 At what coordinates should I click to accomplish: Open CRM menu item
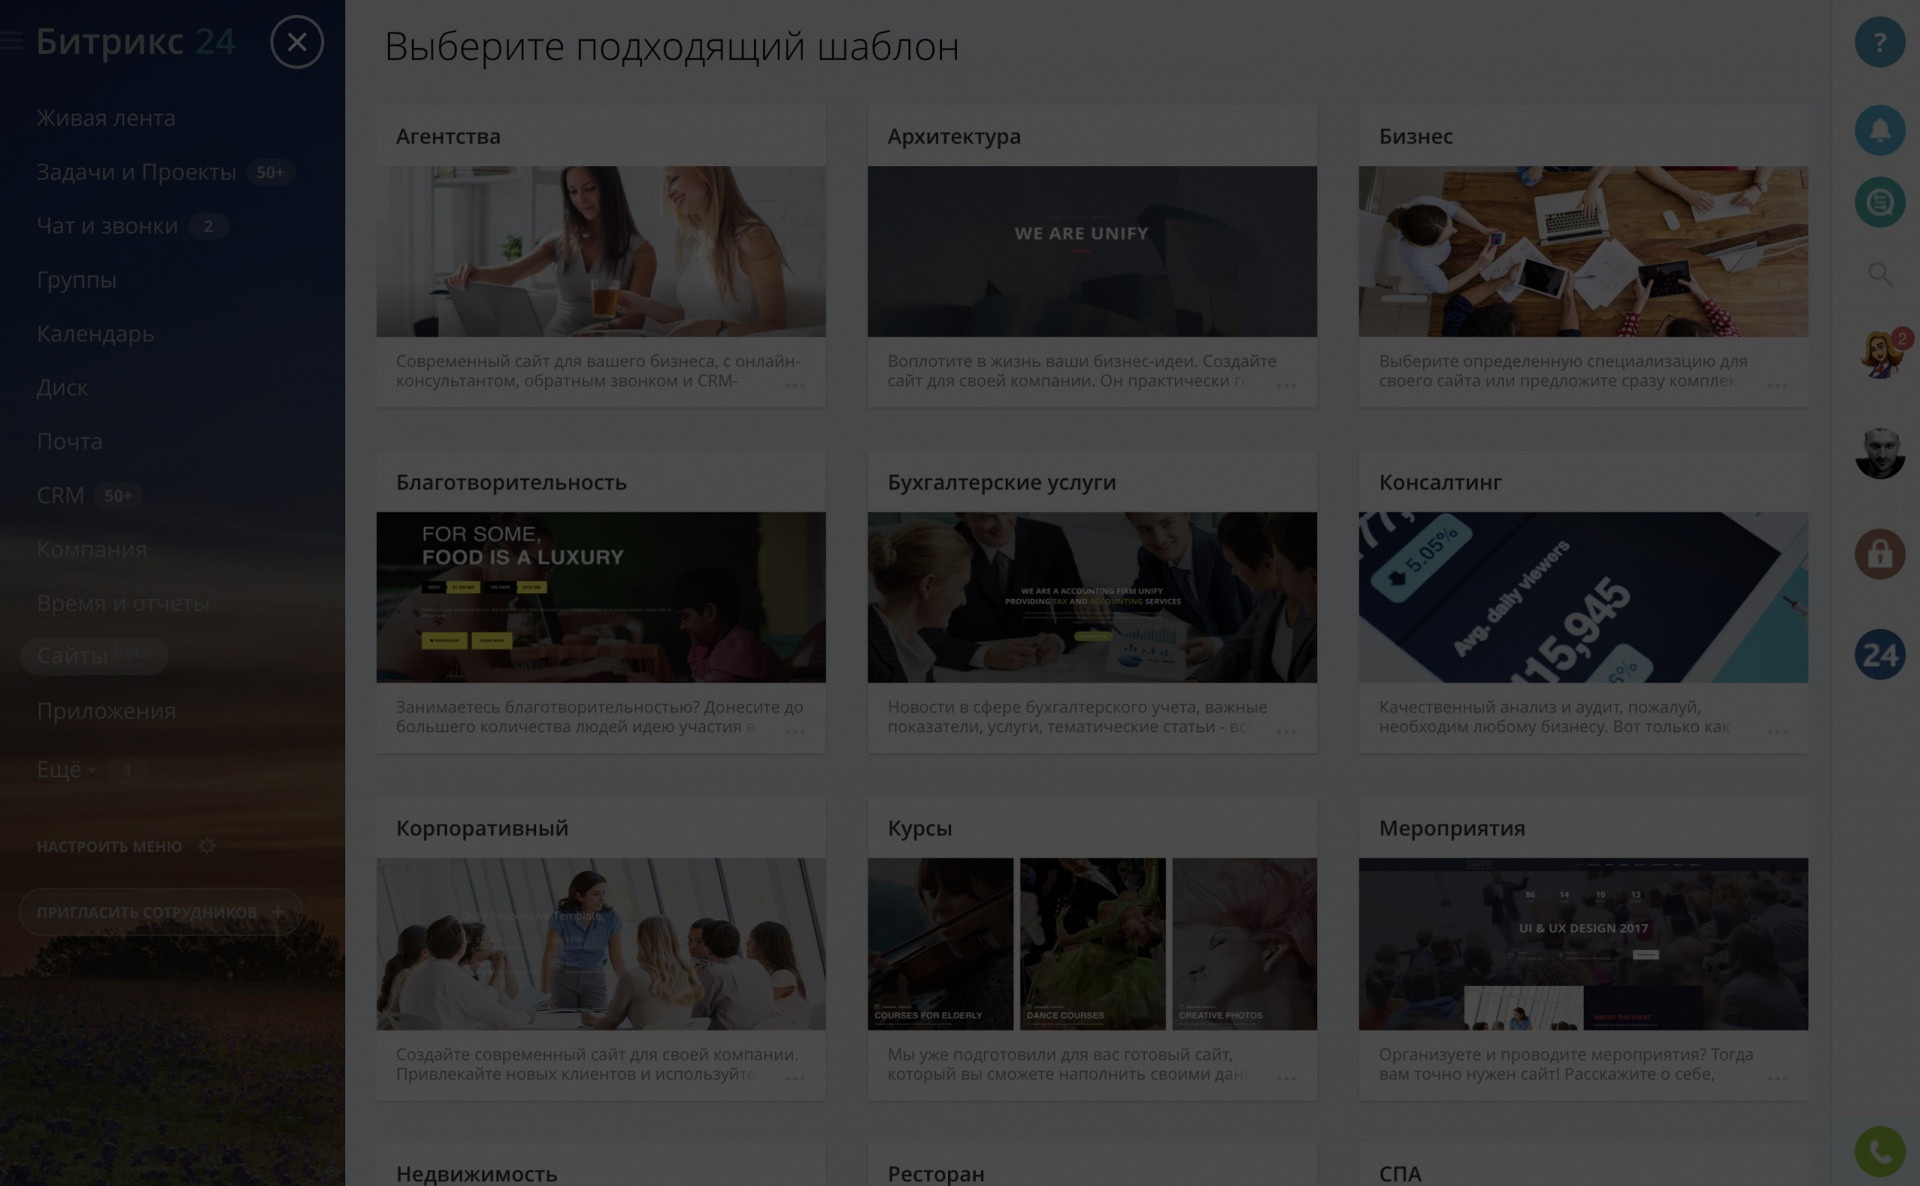(60, 496)
